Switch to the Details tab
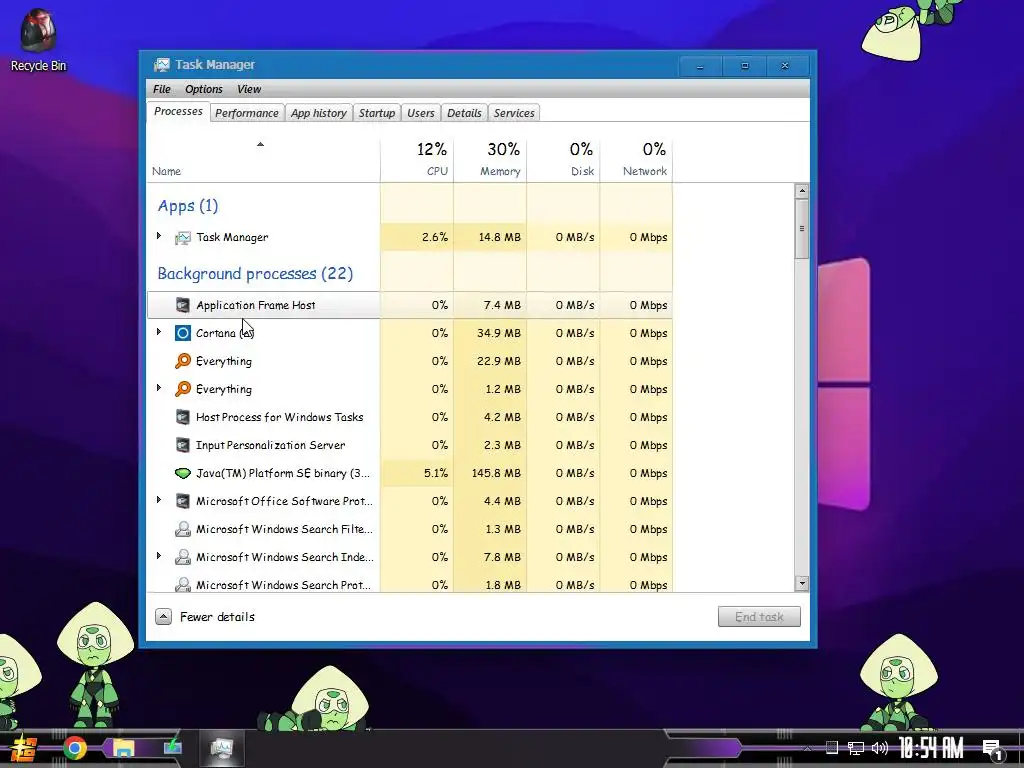The image size is (1024, 768). point(464,113)
